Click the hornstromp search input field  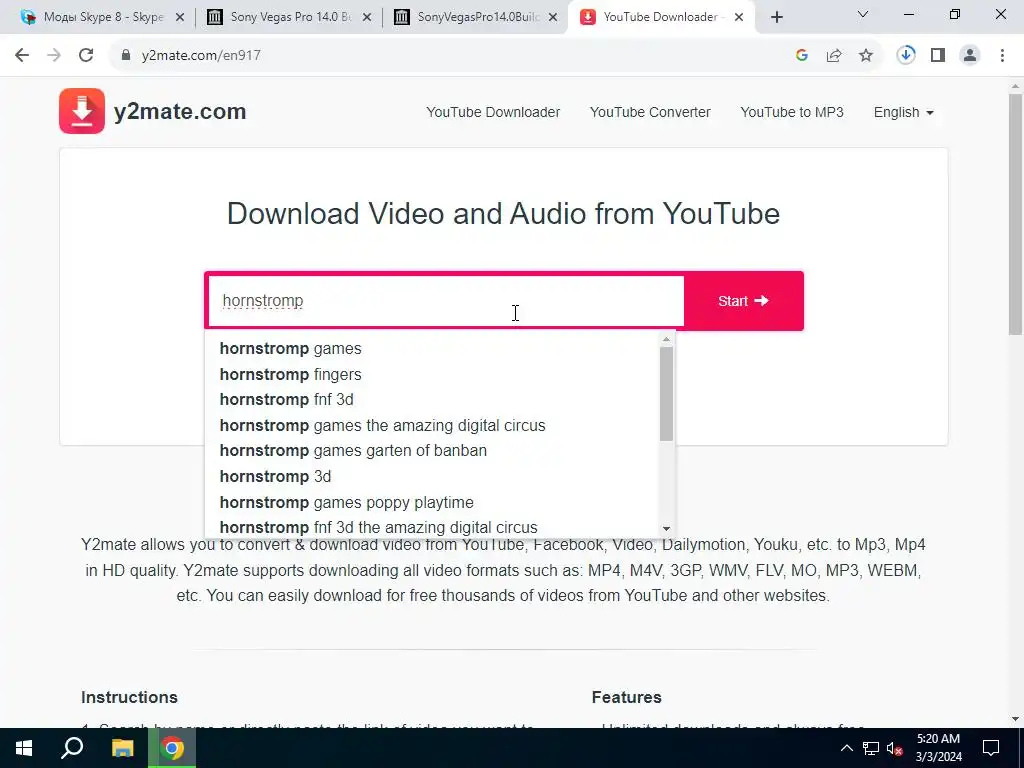(x=446, y=301)
